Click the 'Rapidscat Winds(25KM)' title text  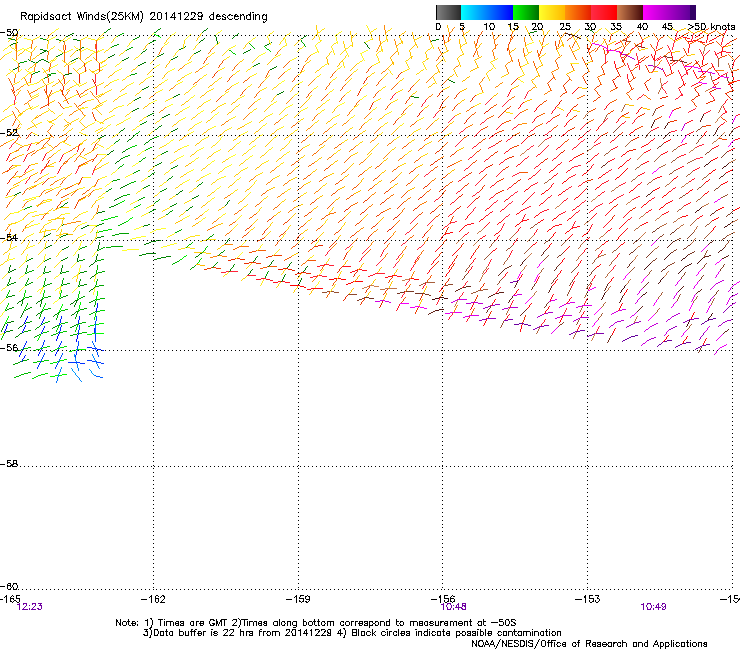[x=82, y=17]
